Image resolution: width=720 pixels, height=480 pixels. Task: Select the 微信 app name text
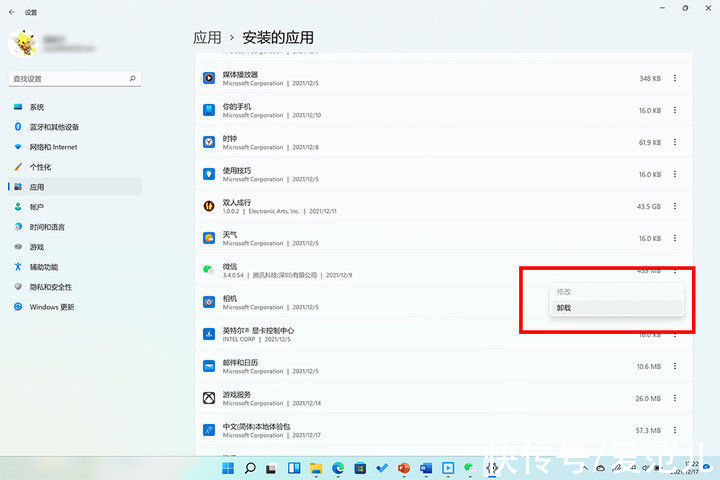coord(230,266)
